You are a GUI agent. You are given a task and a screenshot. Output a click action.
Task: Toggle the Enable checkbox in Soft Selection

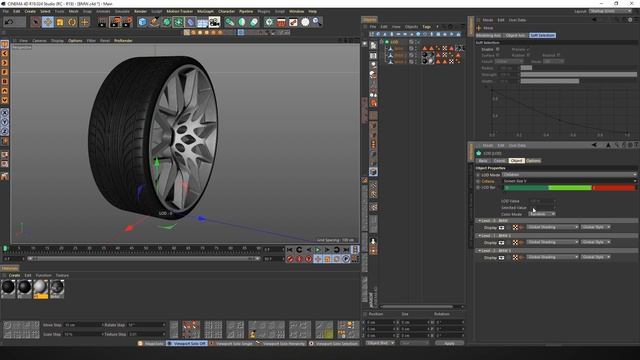coord(498,49)
